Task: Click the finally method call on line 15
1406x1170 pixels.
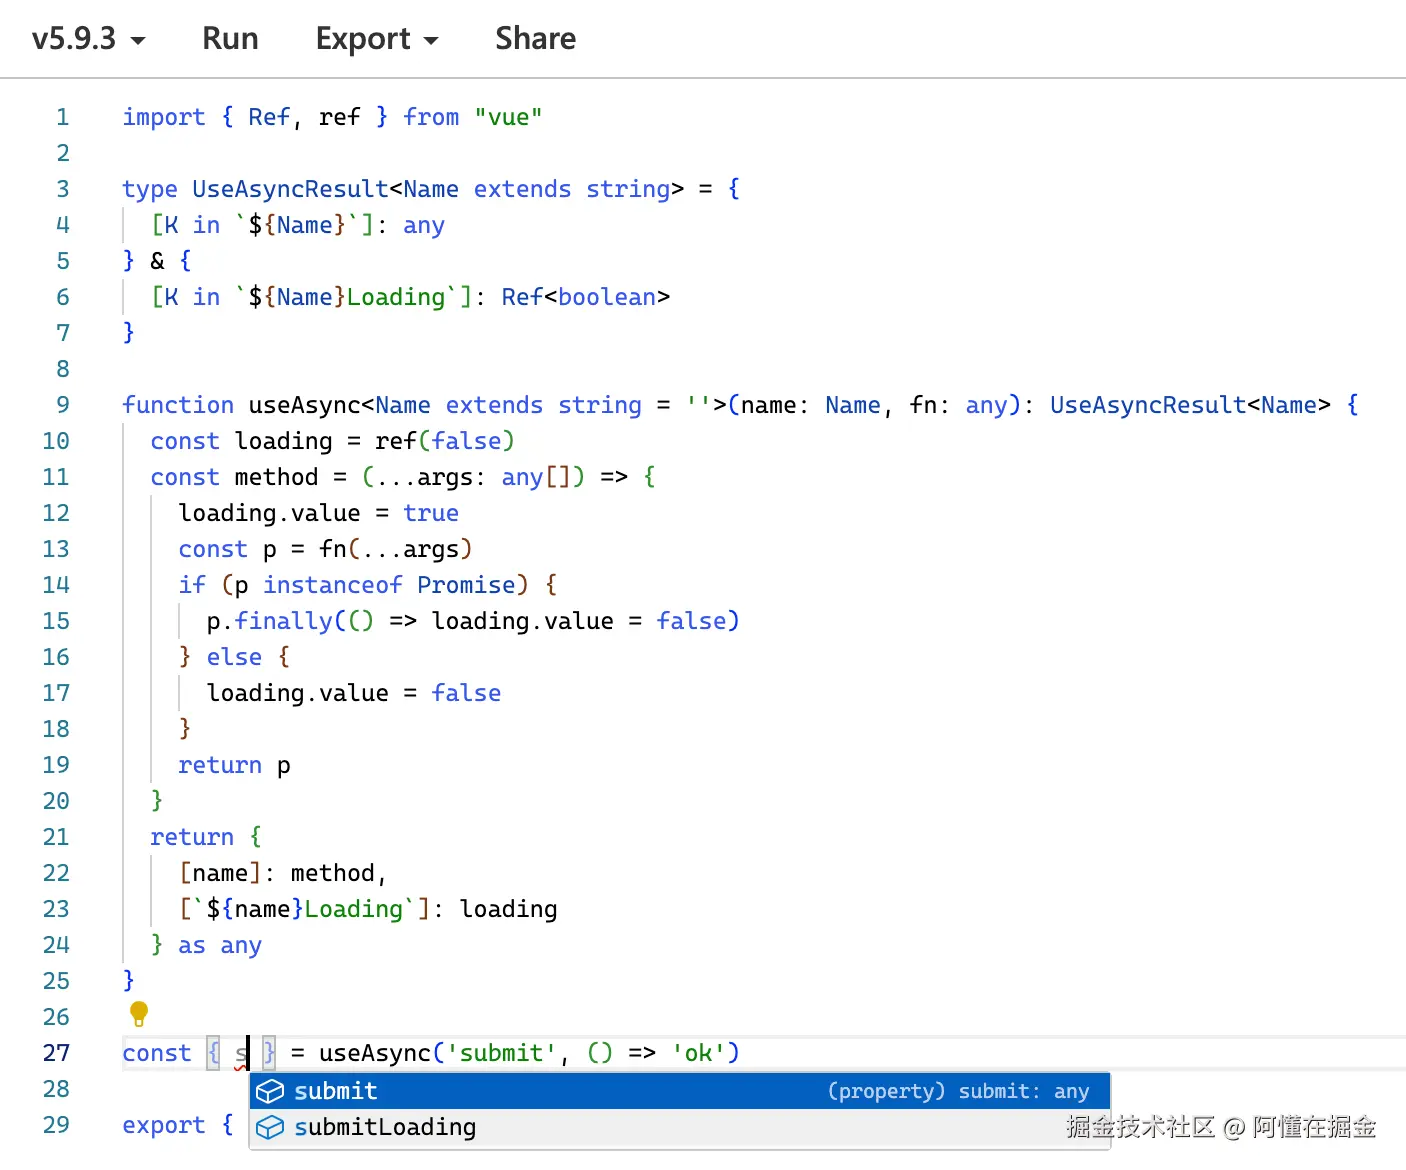Action: click(x=283, y=621)
